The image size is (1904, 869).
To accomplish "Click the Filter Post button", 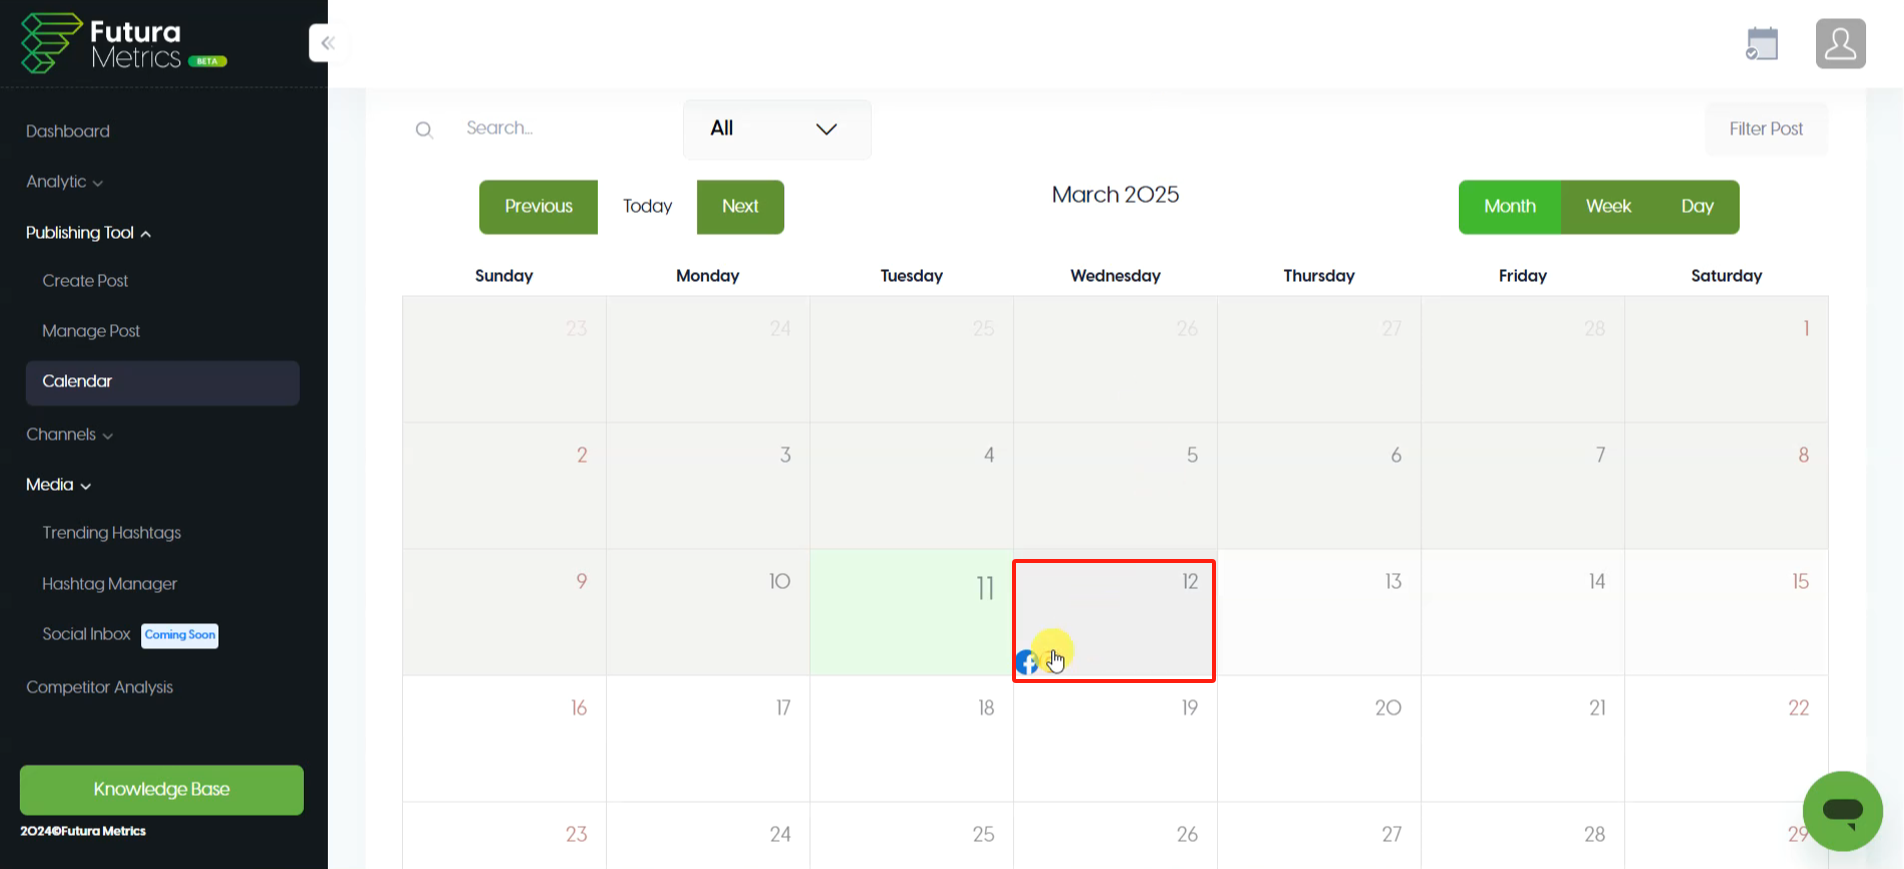I will coord(1766,129).
